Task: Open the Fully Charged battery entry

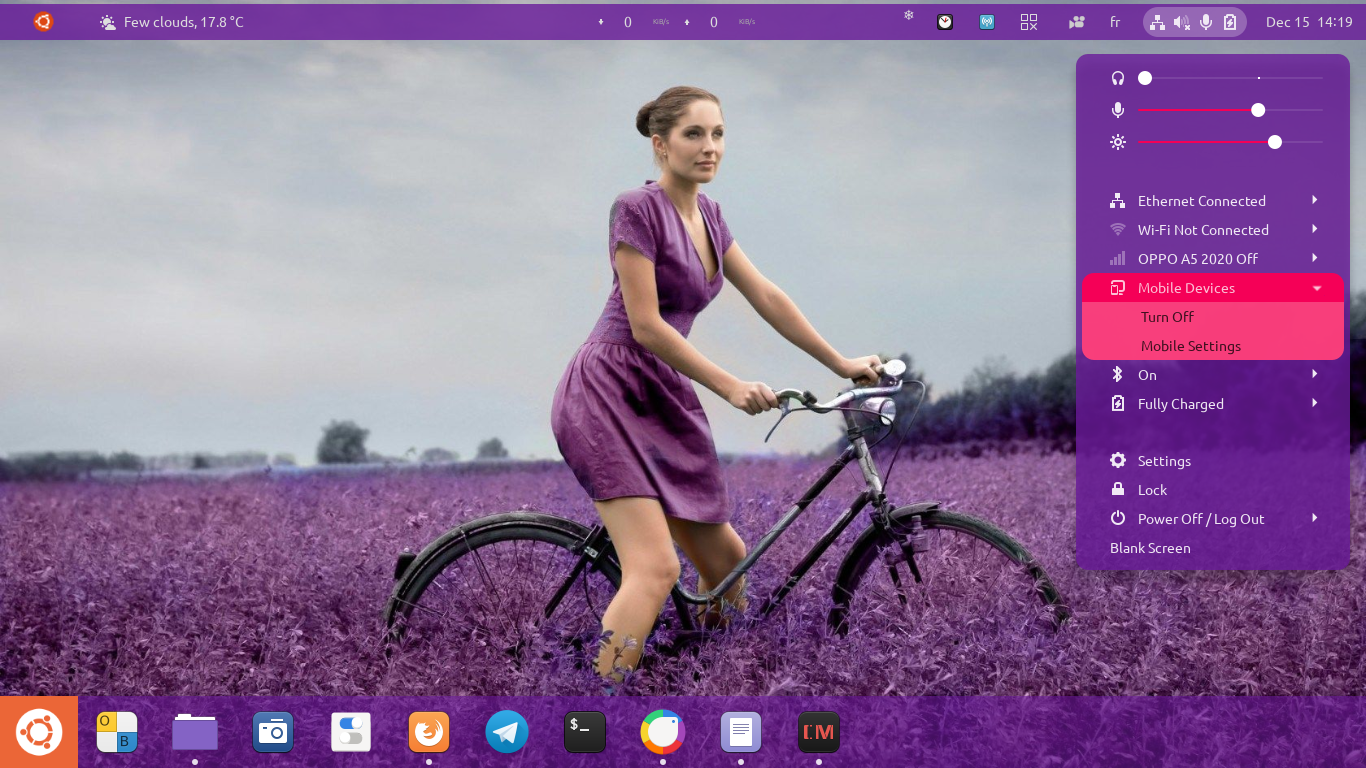Action: tap(1213, 404)
